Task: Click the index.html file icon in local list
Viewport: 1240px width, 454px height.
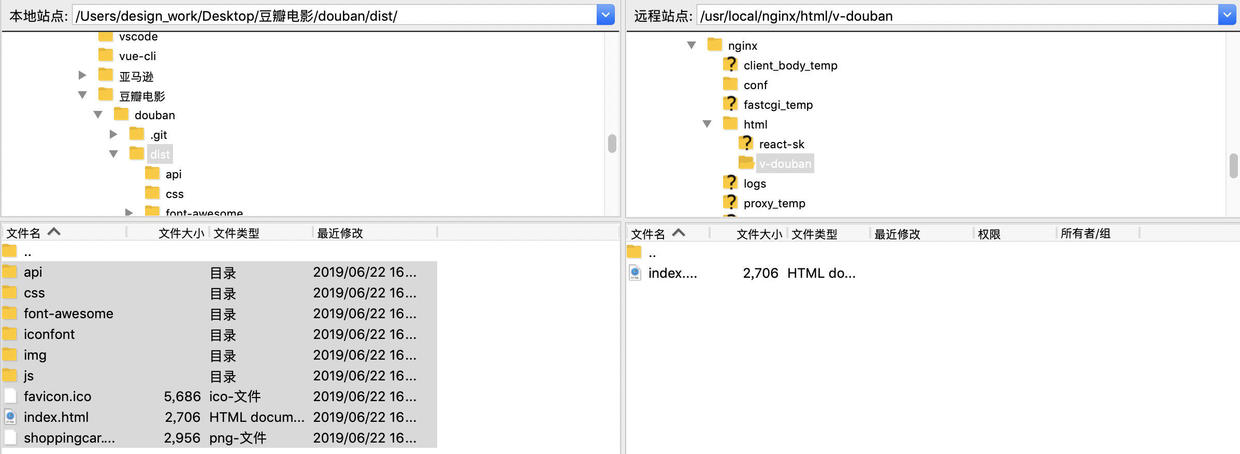Action: click(10, 417)
